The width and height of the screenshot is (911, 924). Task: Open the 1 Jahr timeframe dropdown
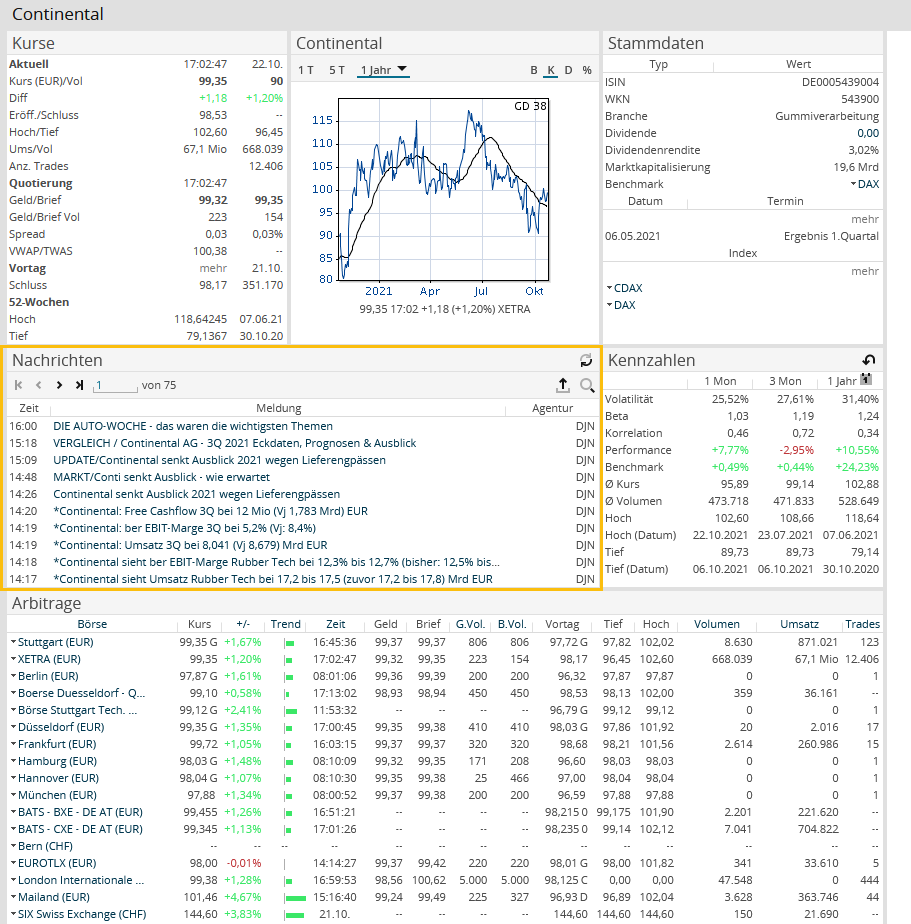click(384, 70)
